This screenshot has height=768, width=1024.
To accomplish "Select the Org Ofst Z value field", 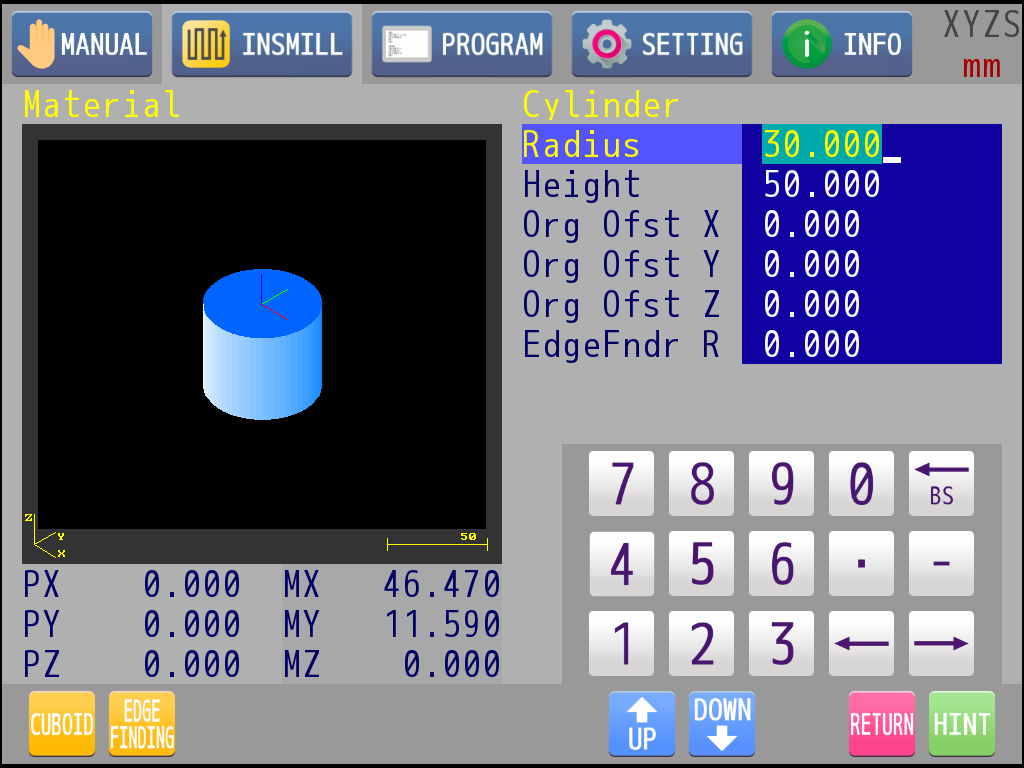I will click(870, 305).
